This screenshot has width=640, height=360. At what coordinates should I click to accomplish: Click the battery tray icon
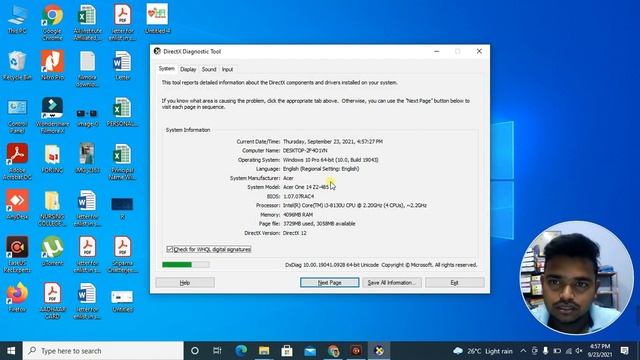[557, 351]
